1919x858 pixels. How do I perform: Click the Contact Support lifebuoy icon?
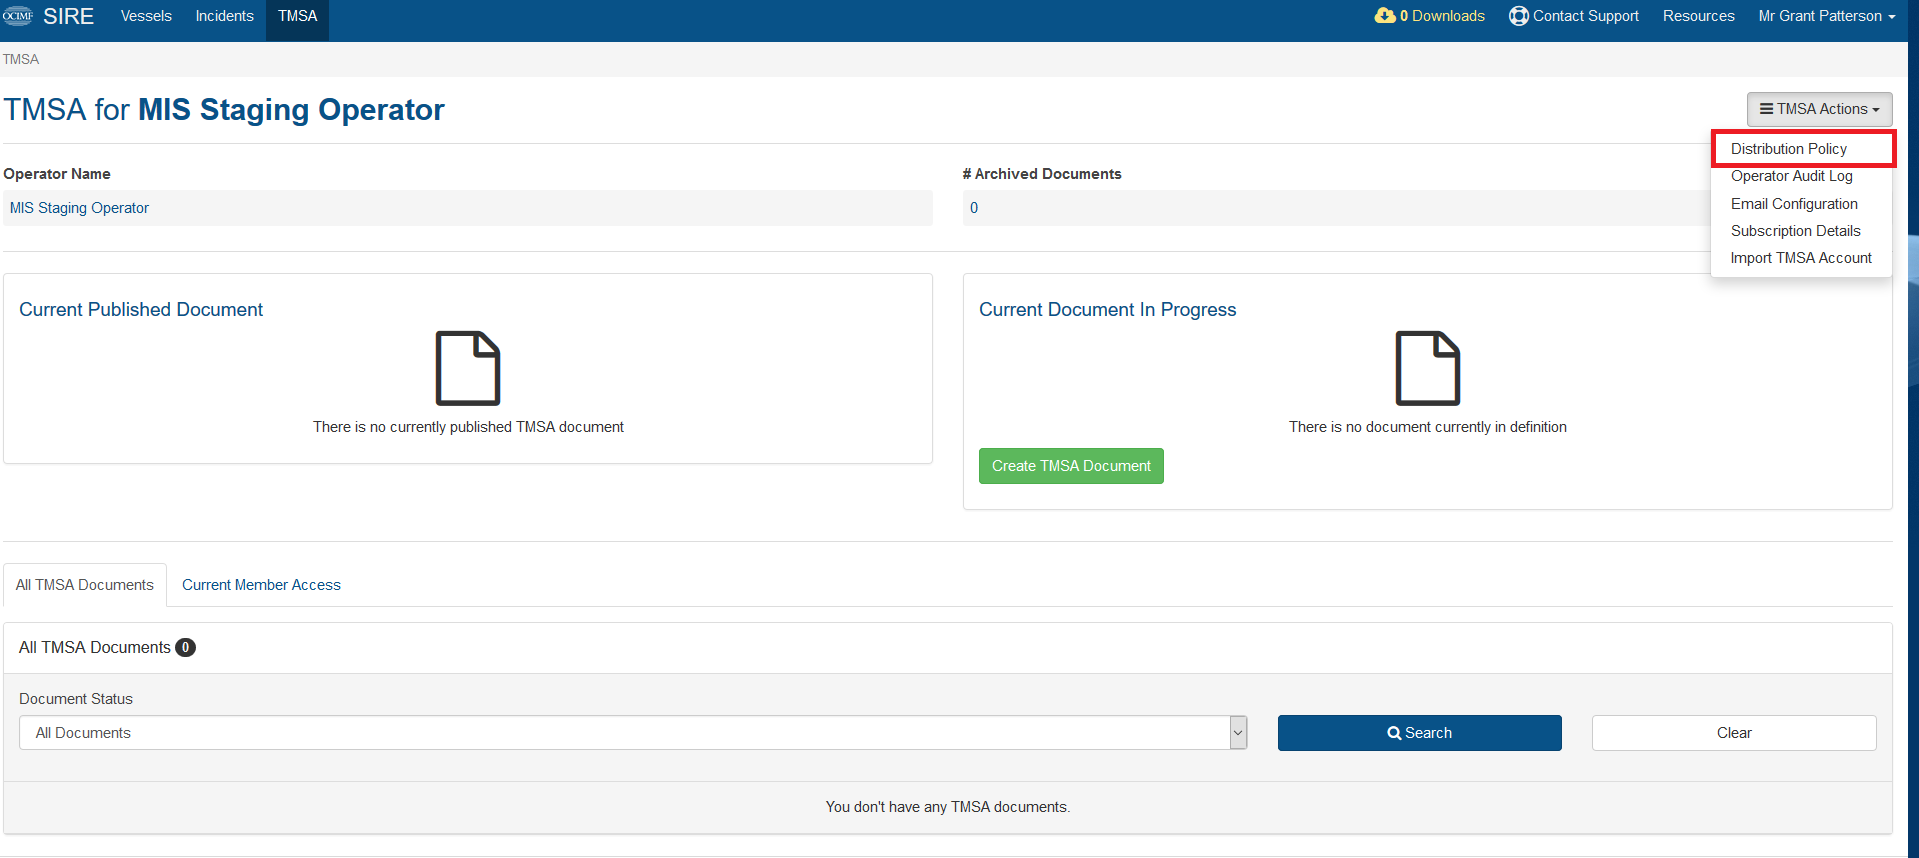[1518, 16]
